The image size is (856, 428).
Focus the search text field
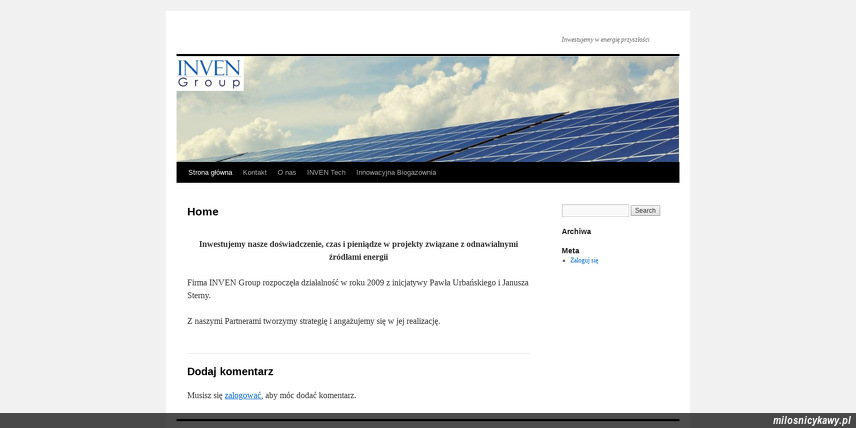point(595,210)
